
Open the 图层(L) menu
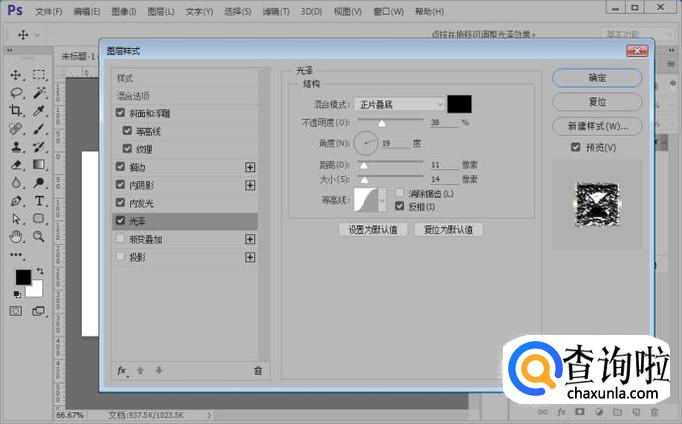(160, 12)
